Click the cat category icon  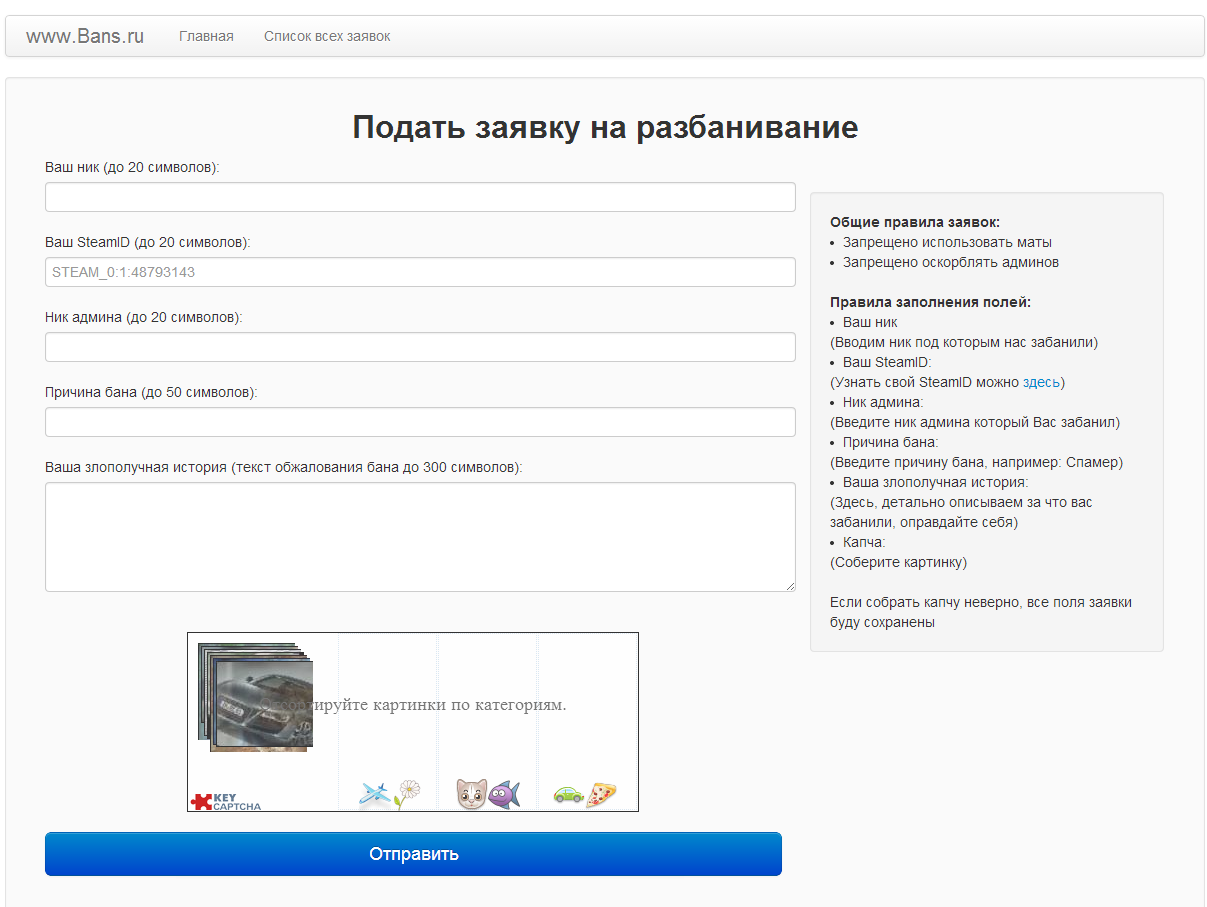point(471,794)
